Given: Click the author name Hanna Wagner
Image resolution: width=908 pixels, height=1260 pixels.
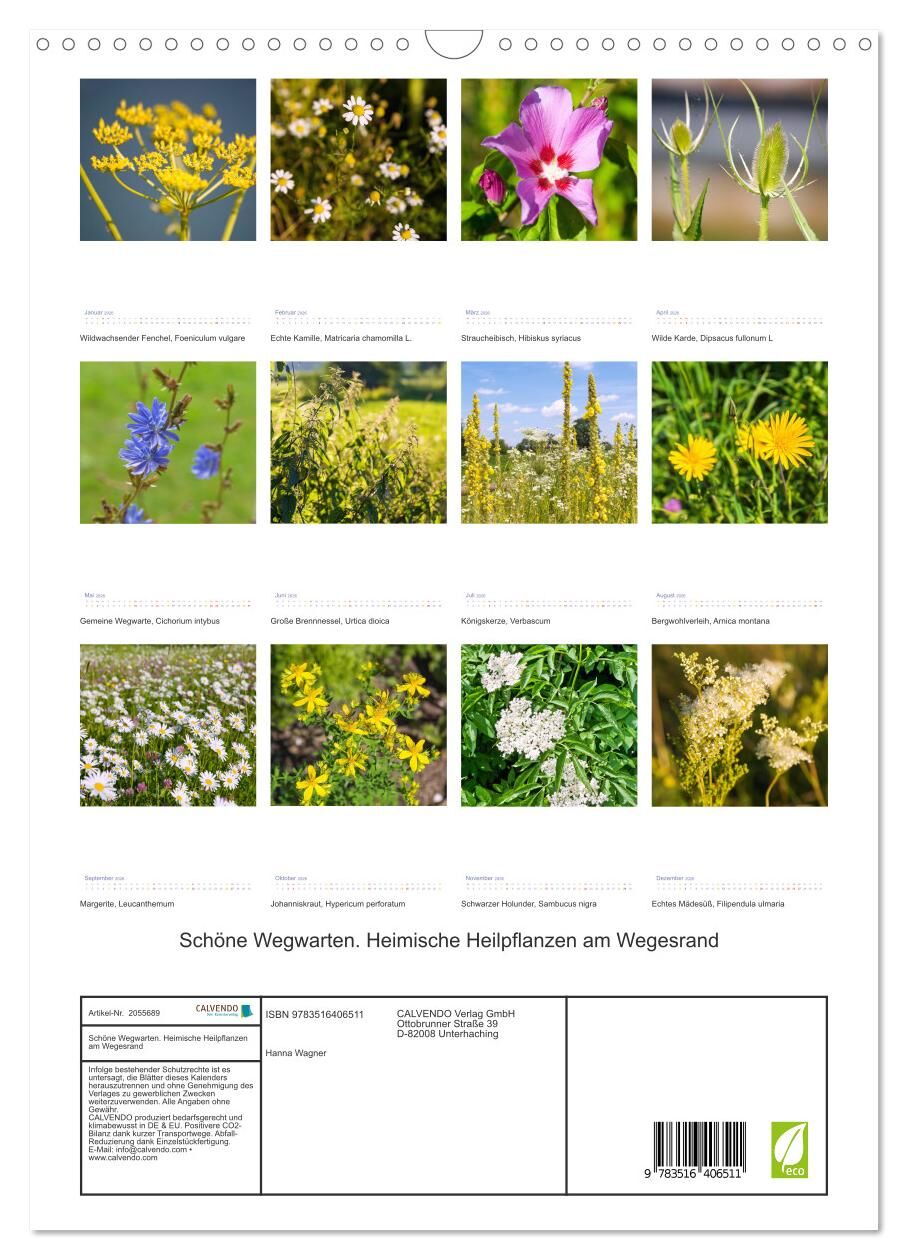Looking at the screenshot, I should [x=296, y=1053].
